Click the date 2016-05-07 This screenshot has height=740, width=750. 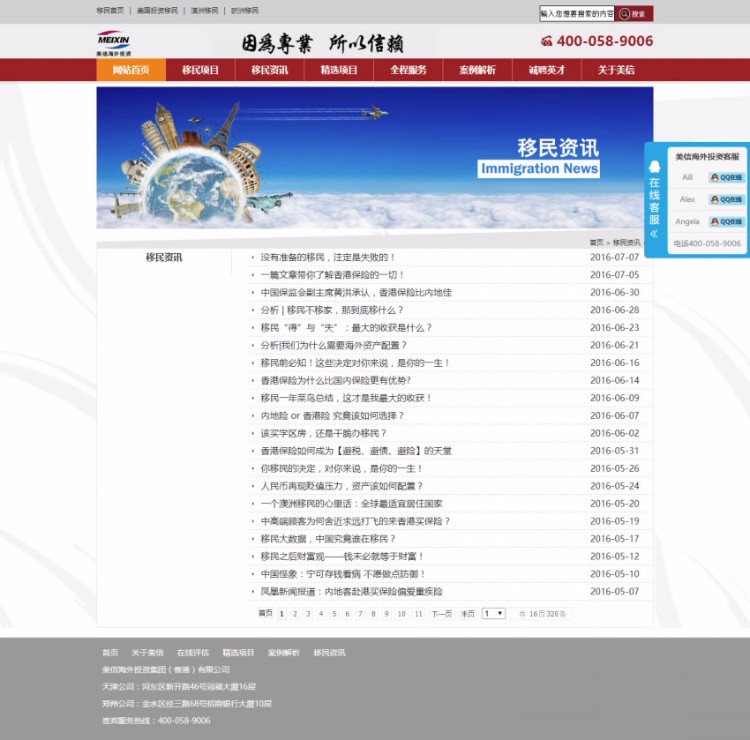click(615, 591)
